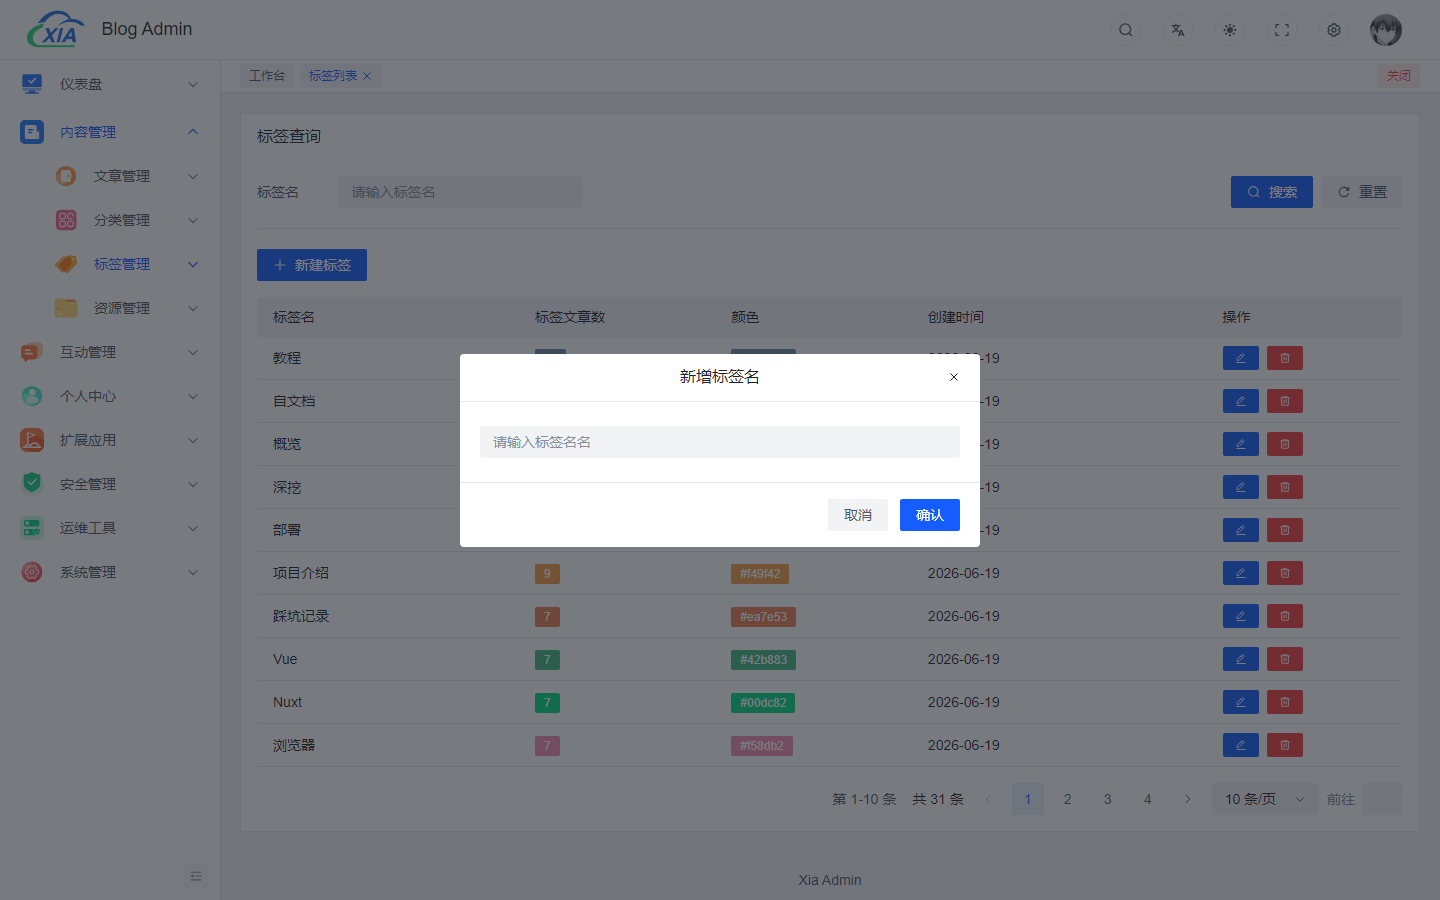The width and height of the screenshot is (1440, 900).
Task: Open the user avatar menu
Action: pyautogui.click(x=1386, y=30)
